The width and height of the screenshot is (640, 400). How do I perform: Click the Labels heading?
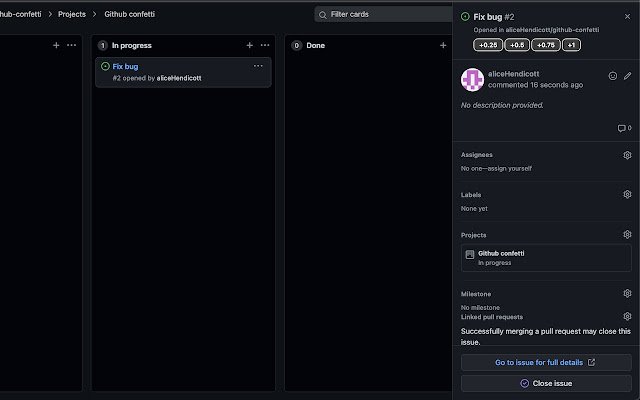click(471, 195)
